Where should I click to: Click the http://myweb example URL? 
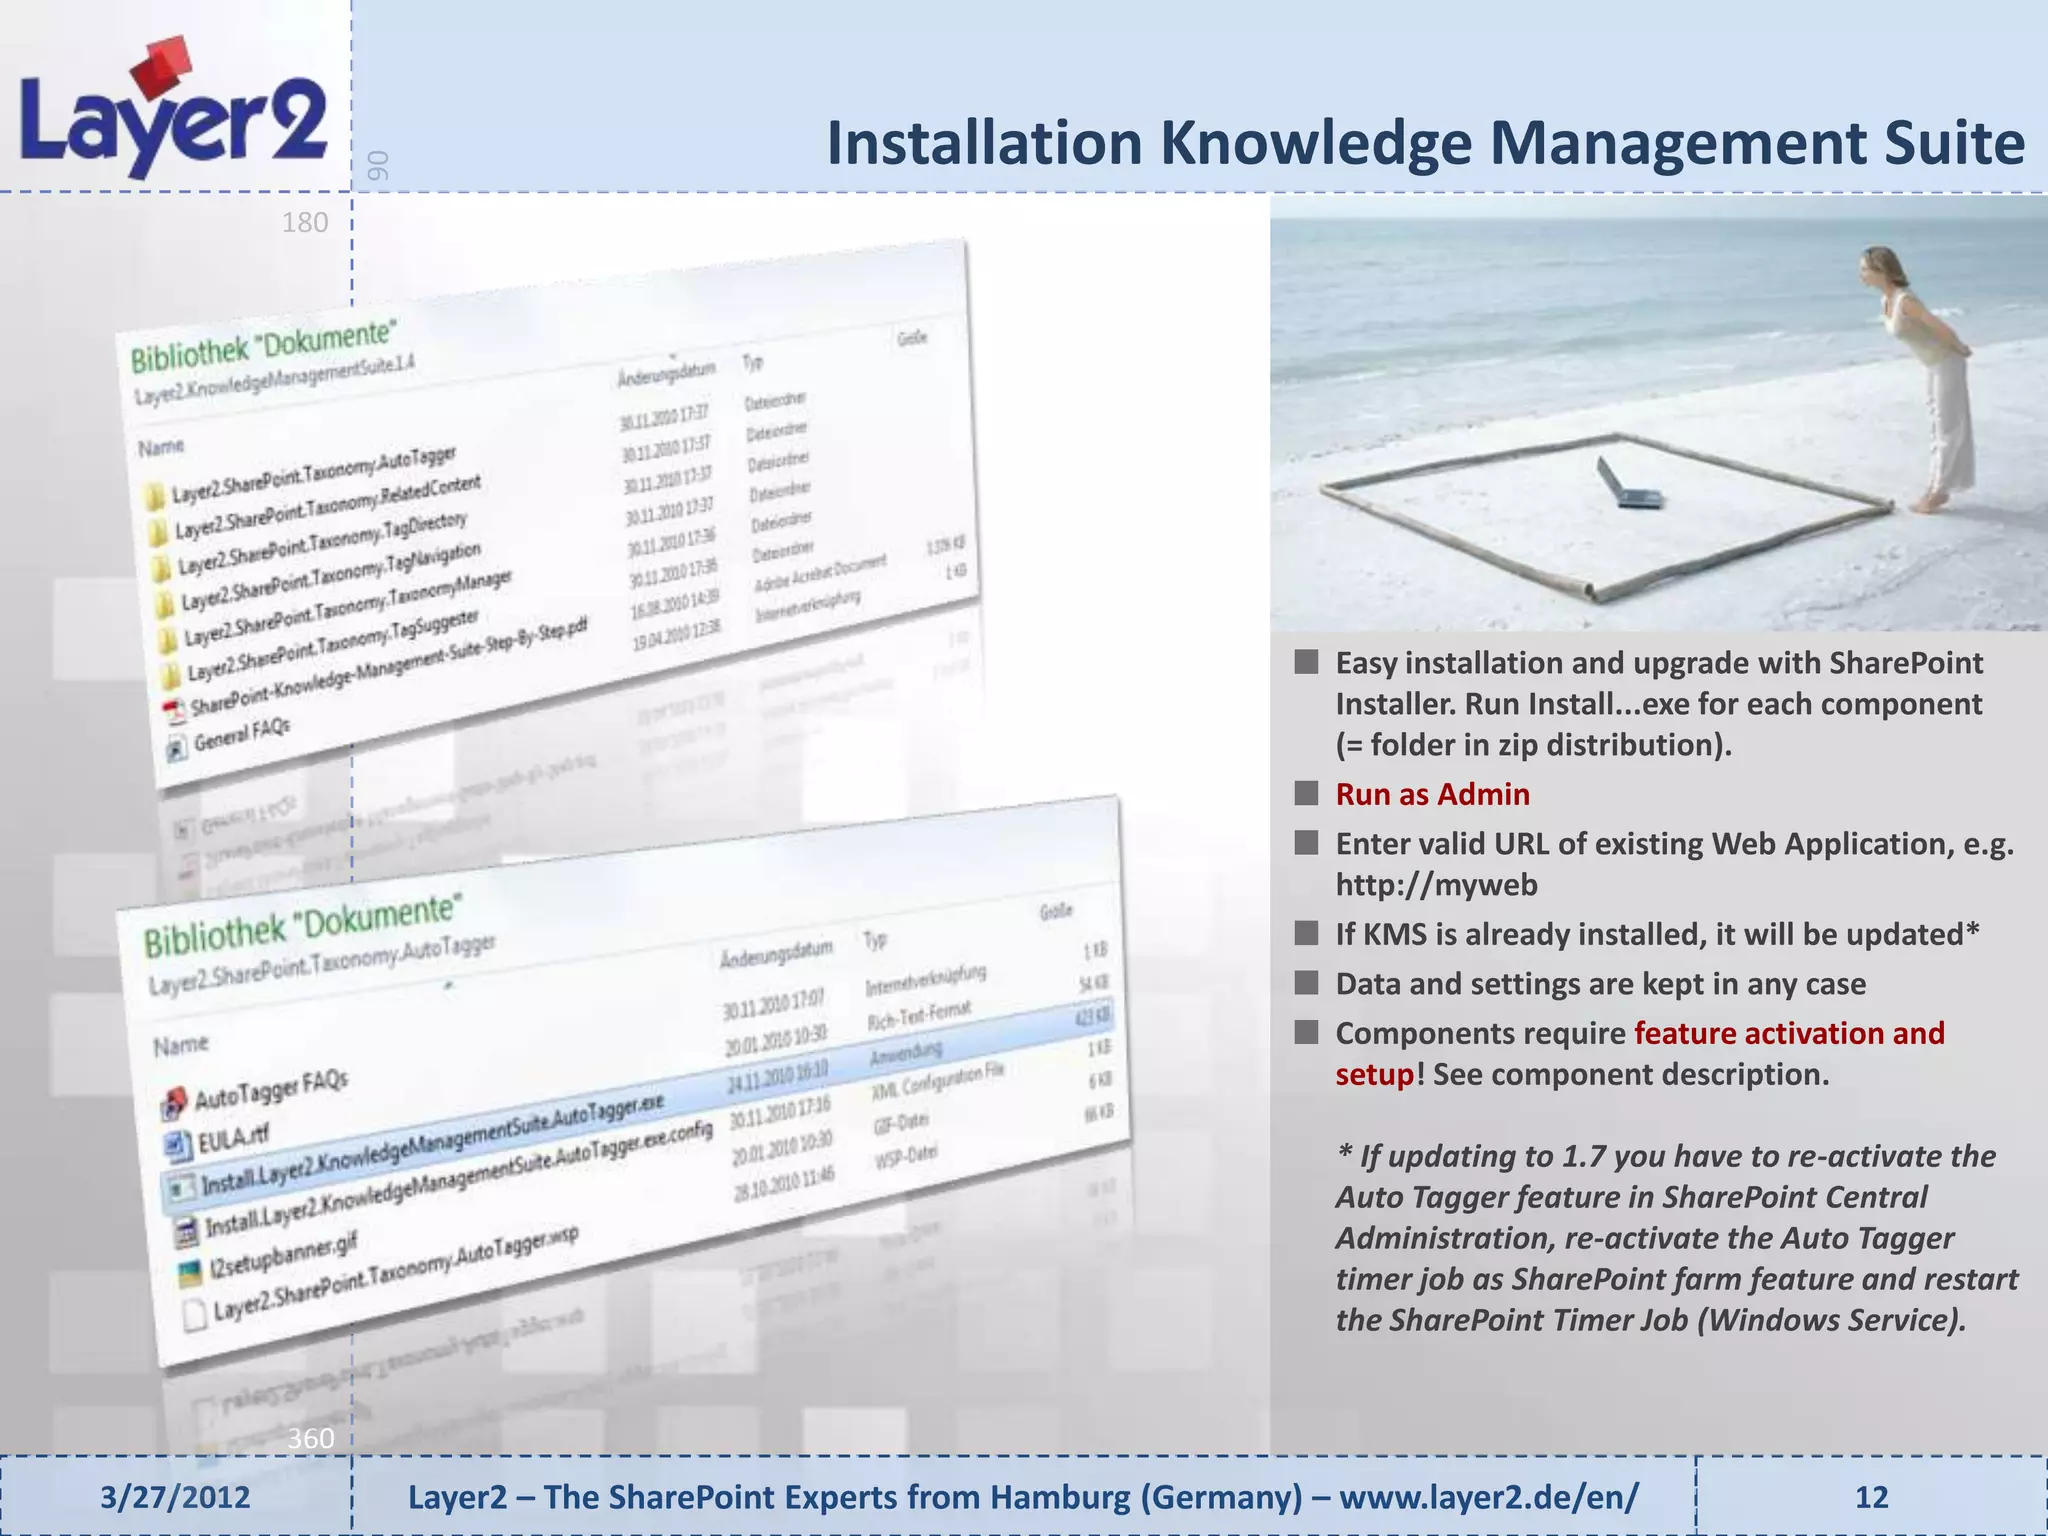pyautogui.click(x=1437, y=885)
